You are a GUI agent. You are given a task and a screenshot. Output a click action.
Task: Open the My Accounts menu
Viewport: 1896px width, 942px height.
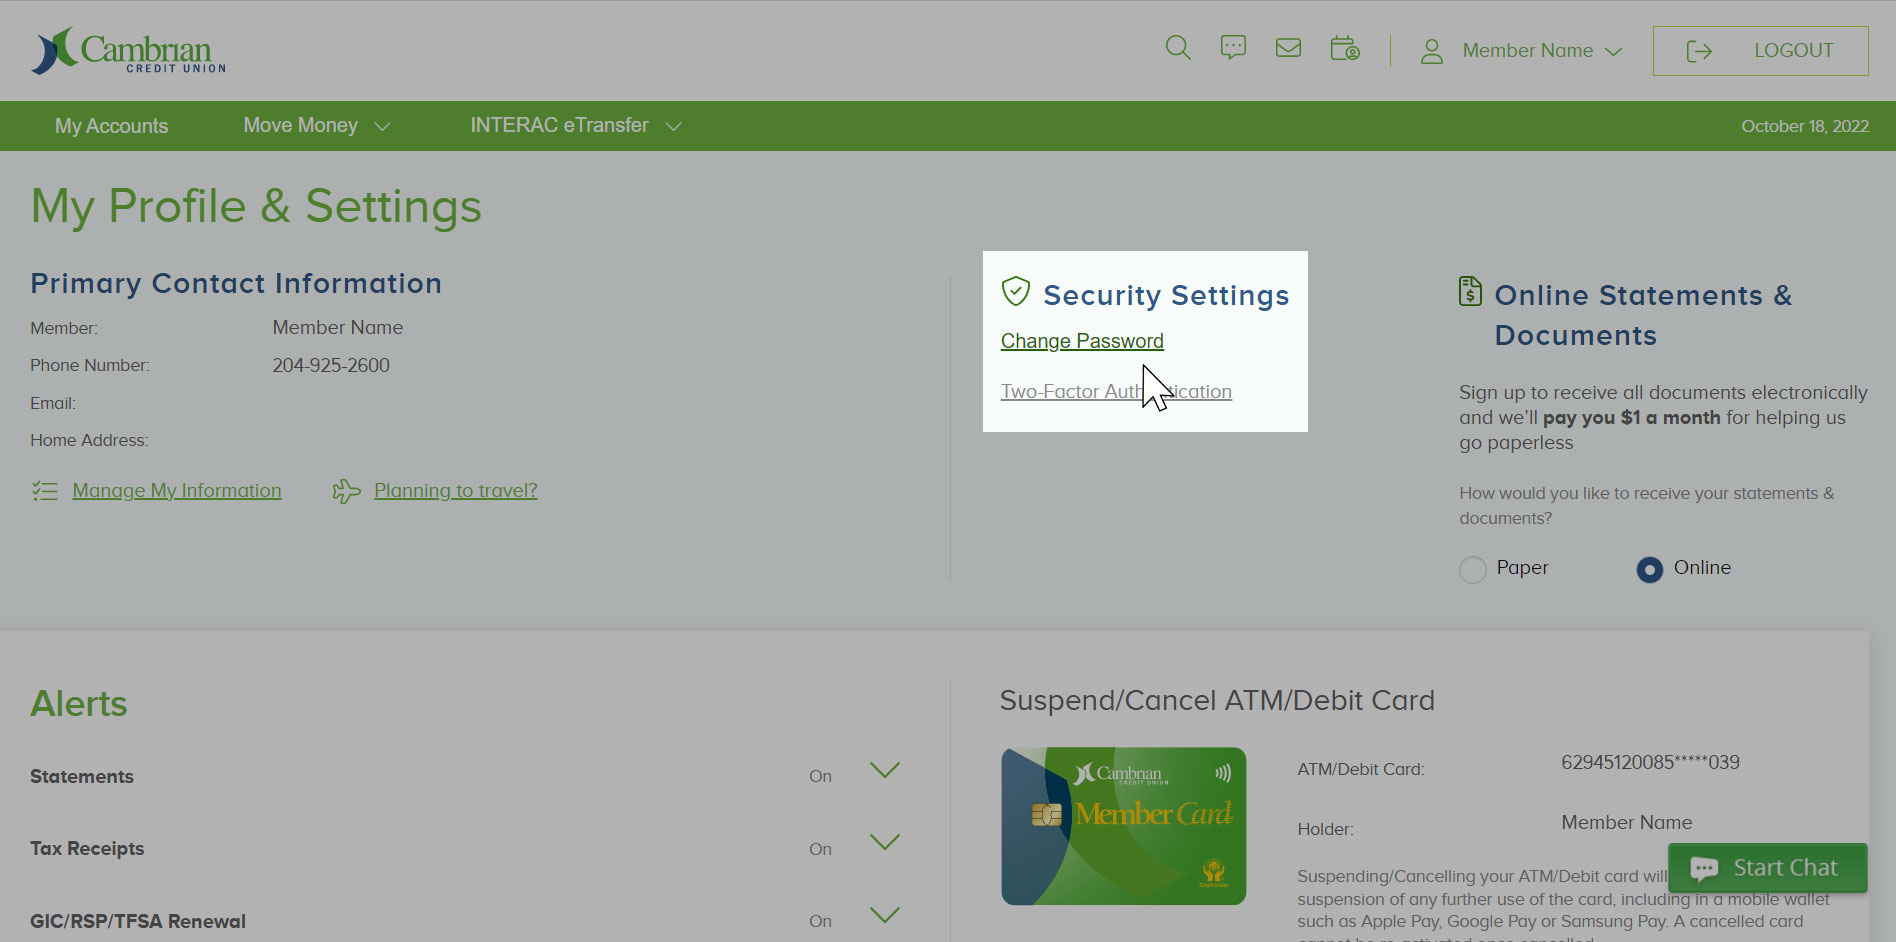coord(111,125)
